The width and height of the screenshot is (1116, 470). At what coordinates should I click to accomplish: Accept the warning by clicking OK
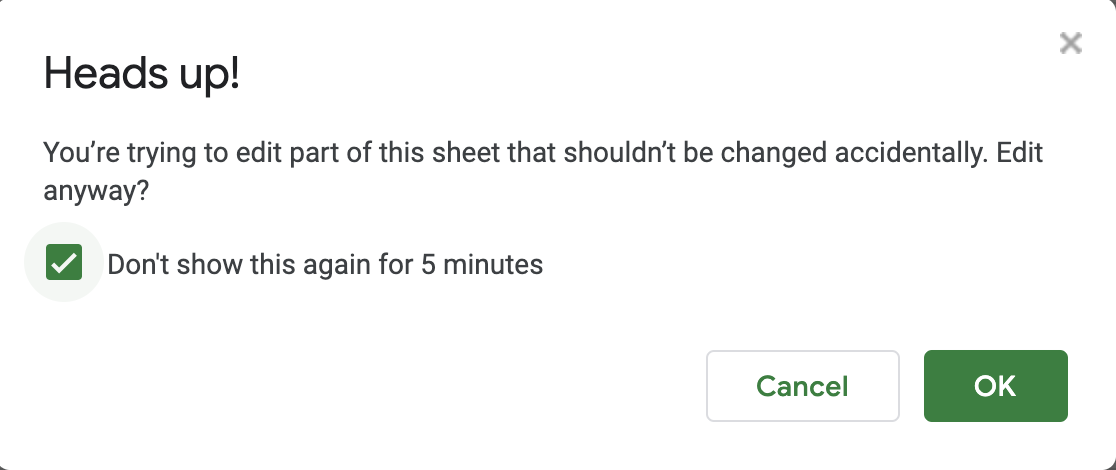pyautogui.click(x=995, y=386)
